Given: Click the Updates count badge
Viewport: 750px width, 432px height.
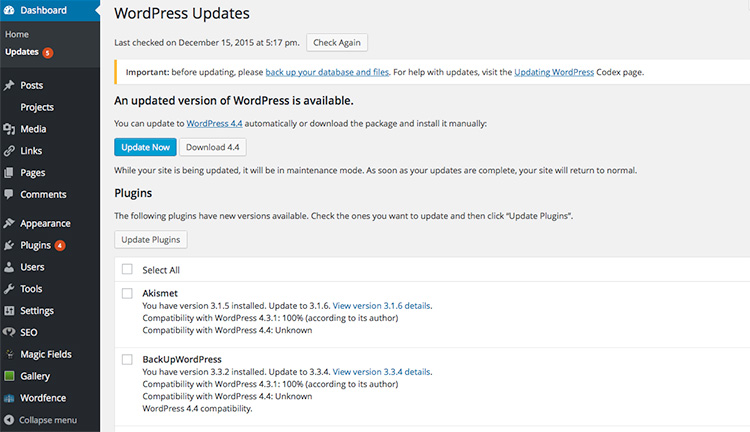Looking at the screenshot, I should click(x=47, y=53).
